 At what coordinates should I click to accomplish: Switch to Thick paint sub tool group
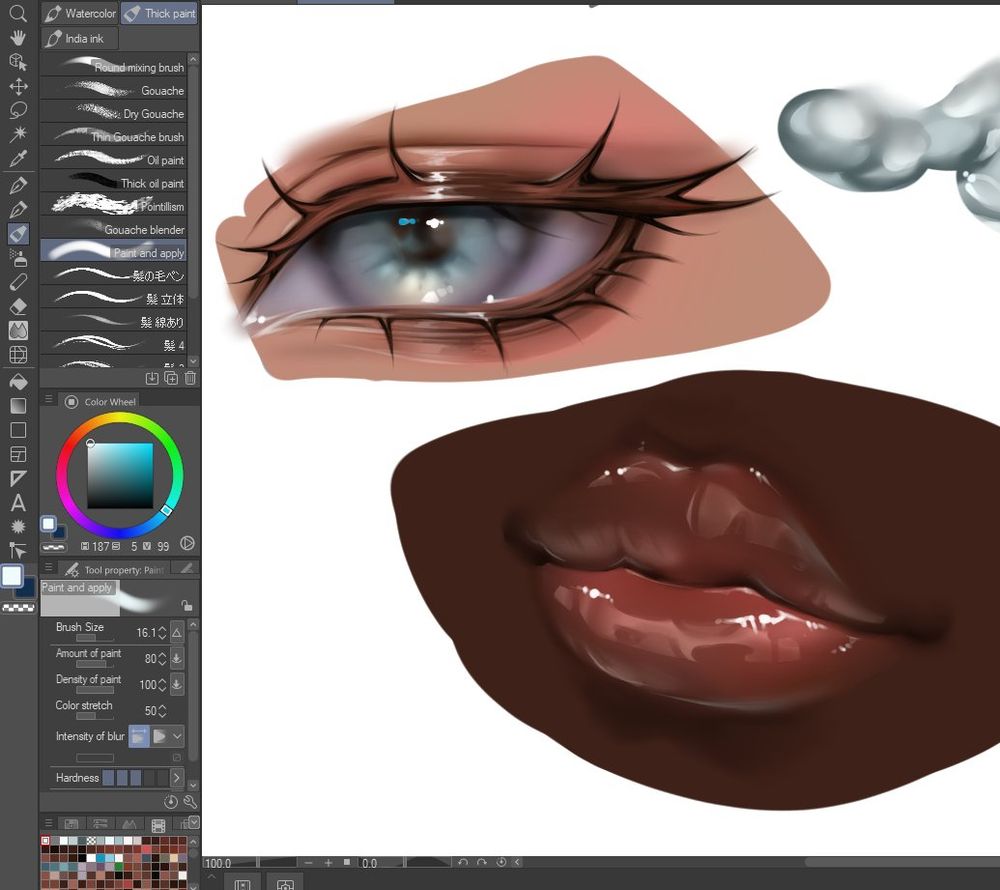pos(159,13)
